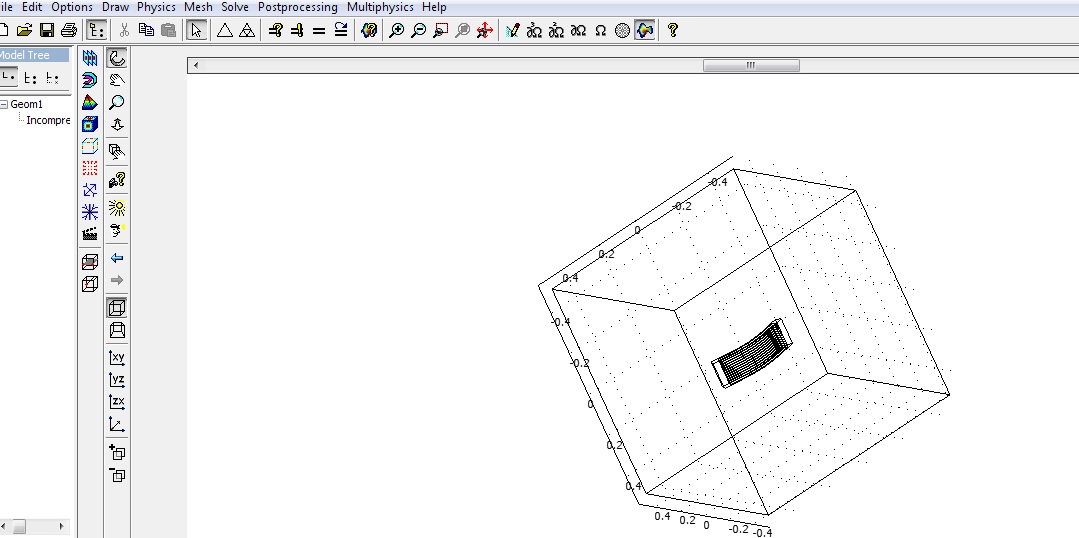Toggle Deformed Shape blue arrows icon
1079x538 pixels.
pos(89,190)
